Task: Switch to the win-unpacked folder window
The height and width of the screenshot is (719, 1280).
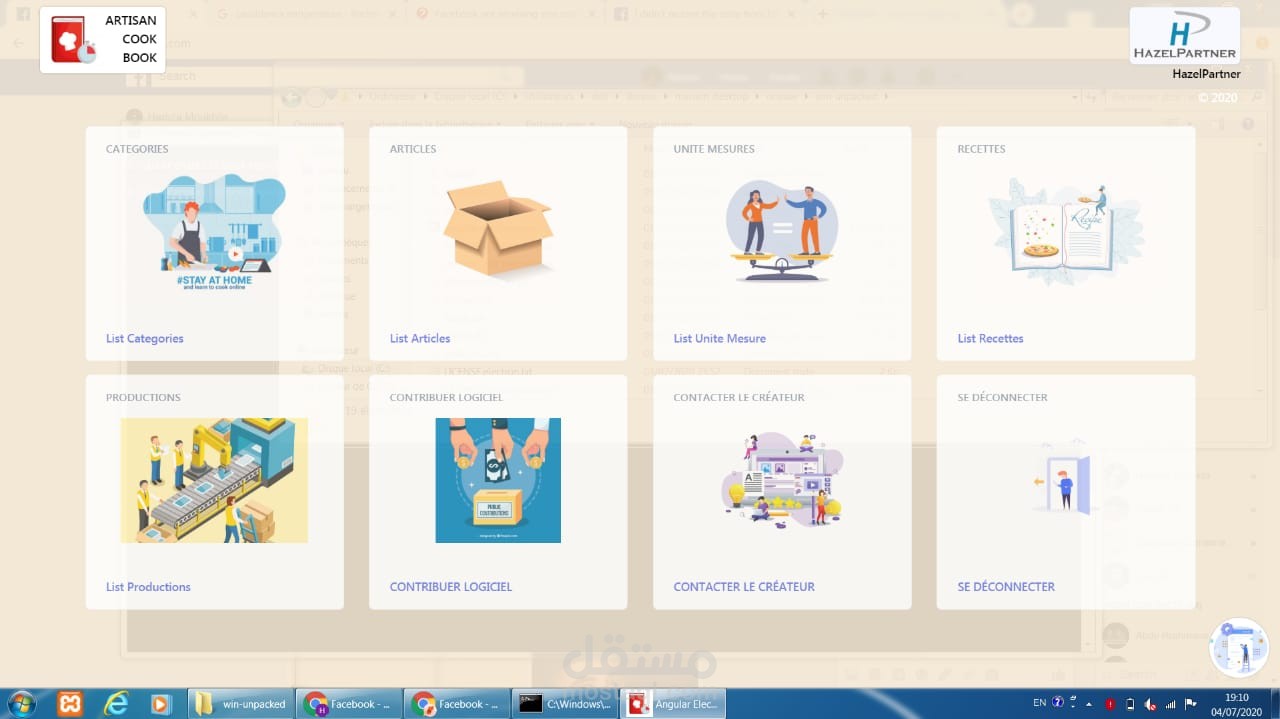Action: (241, 704)
